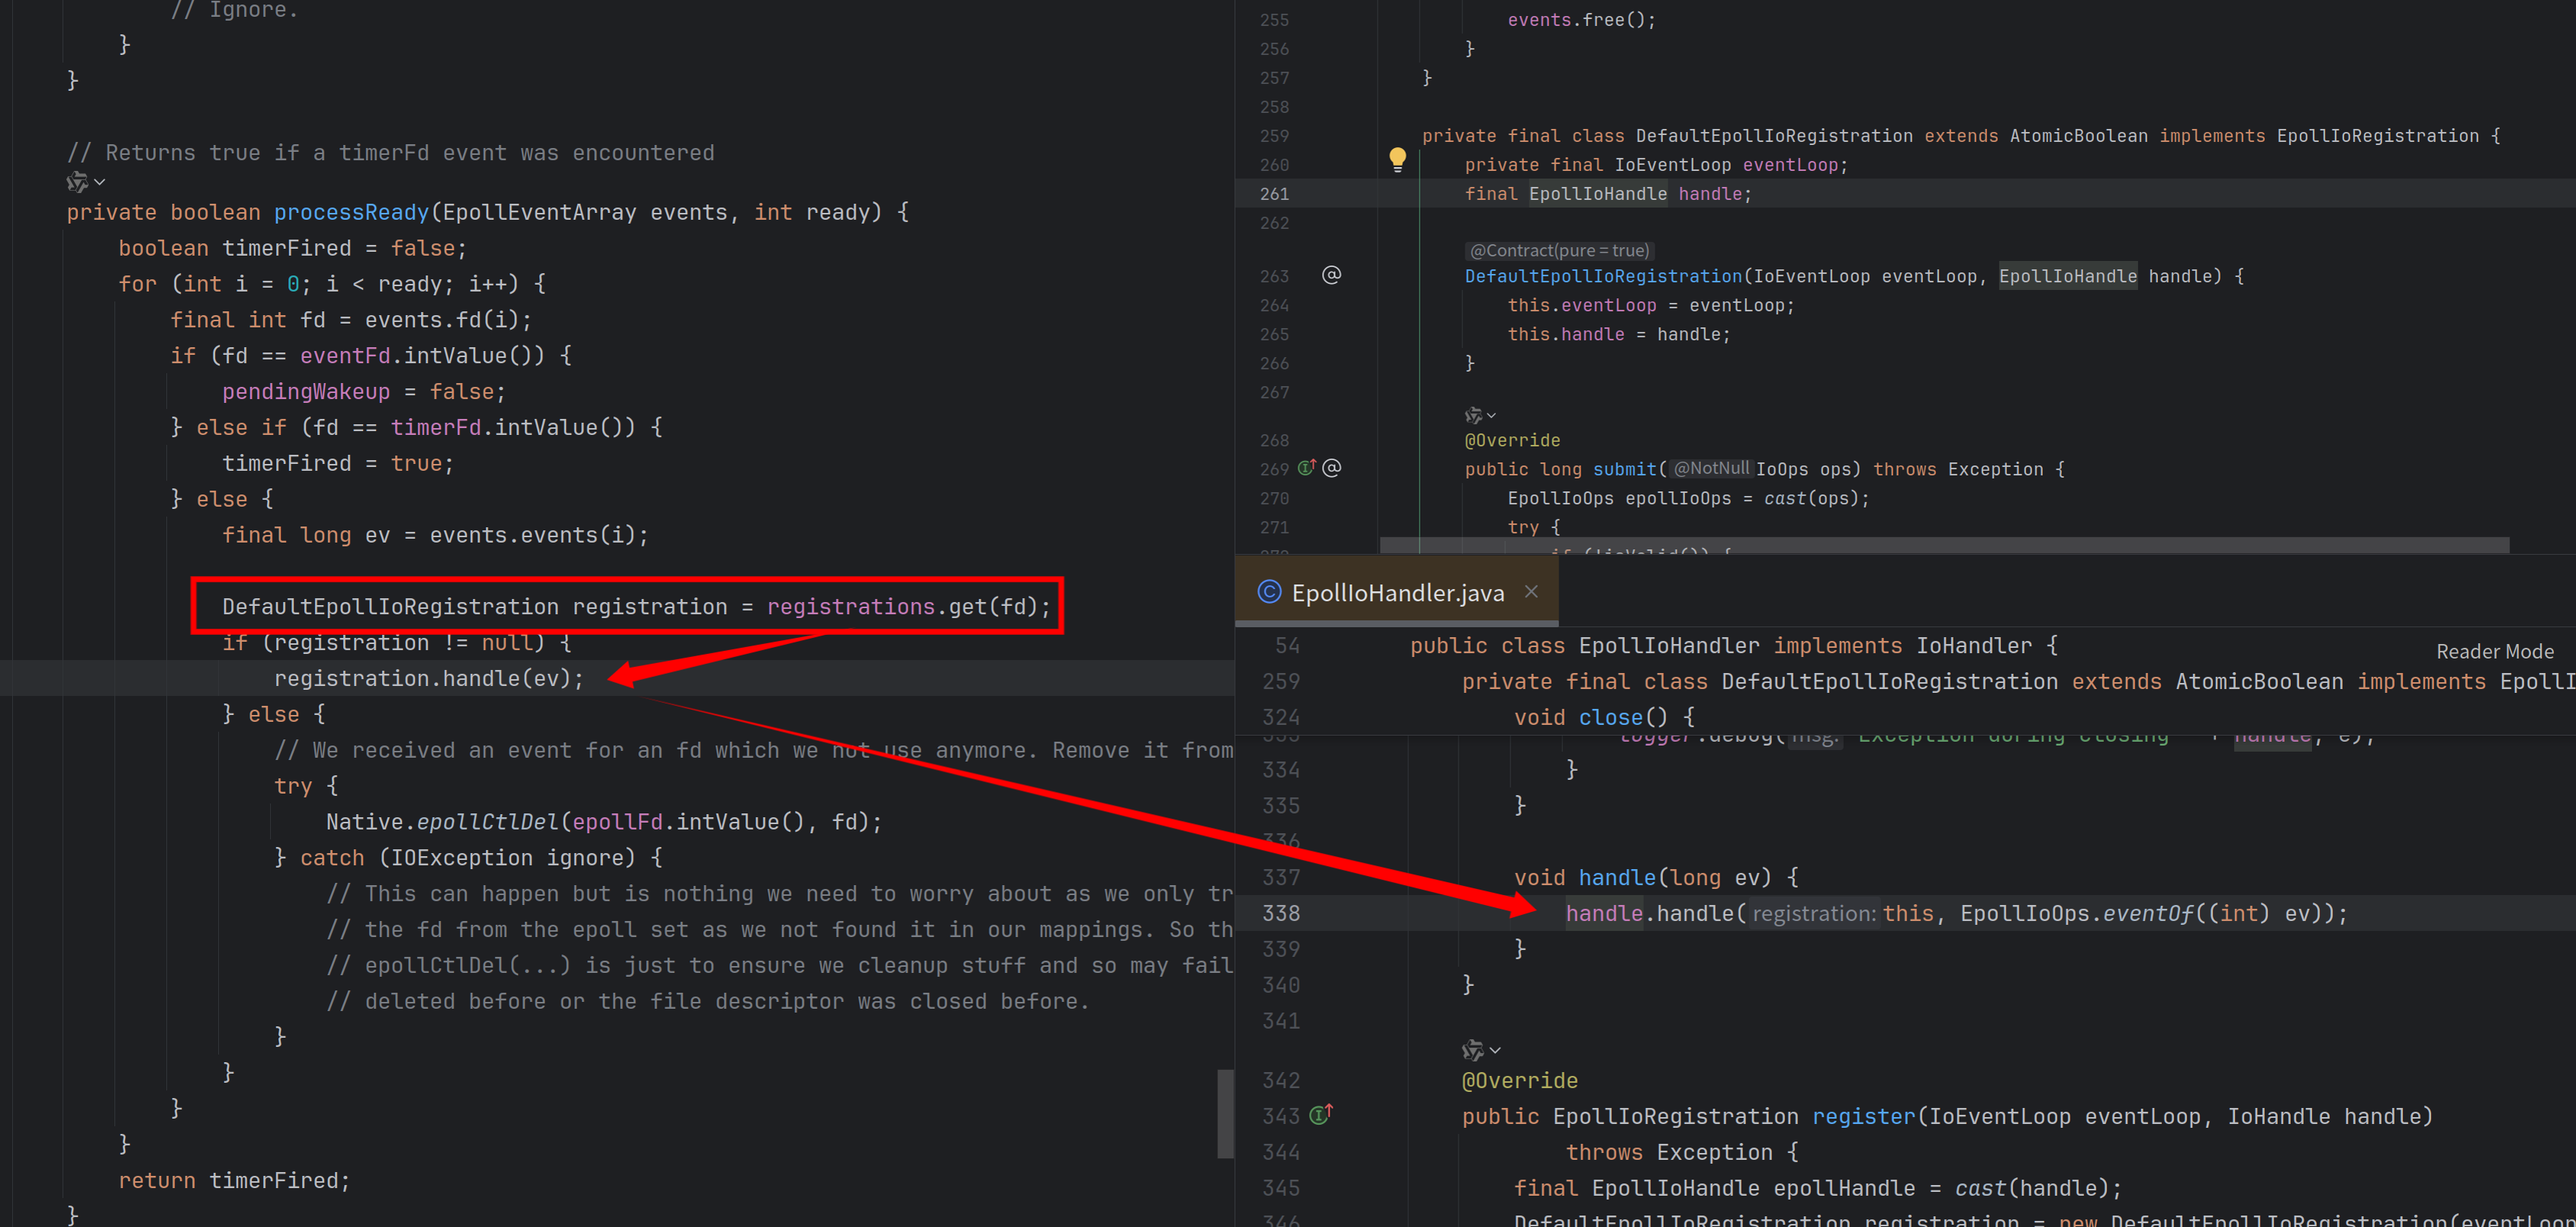Click the 'handle' method name on line 337
The height and width of the screenshot is (1227, 2576).
point(1616,878)
